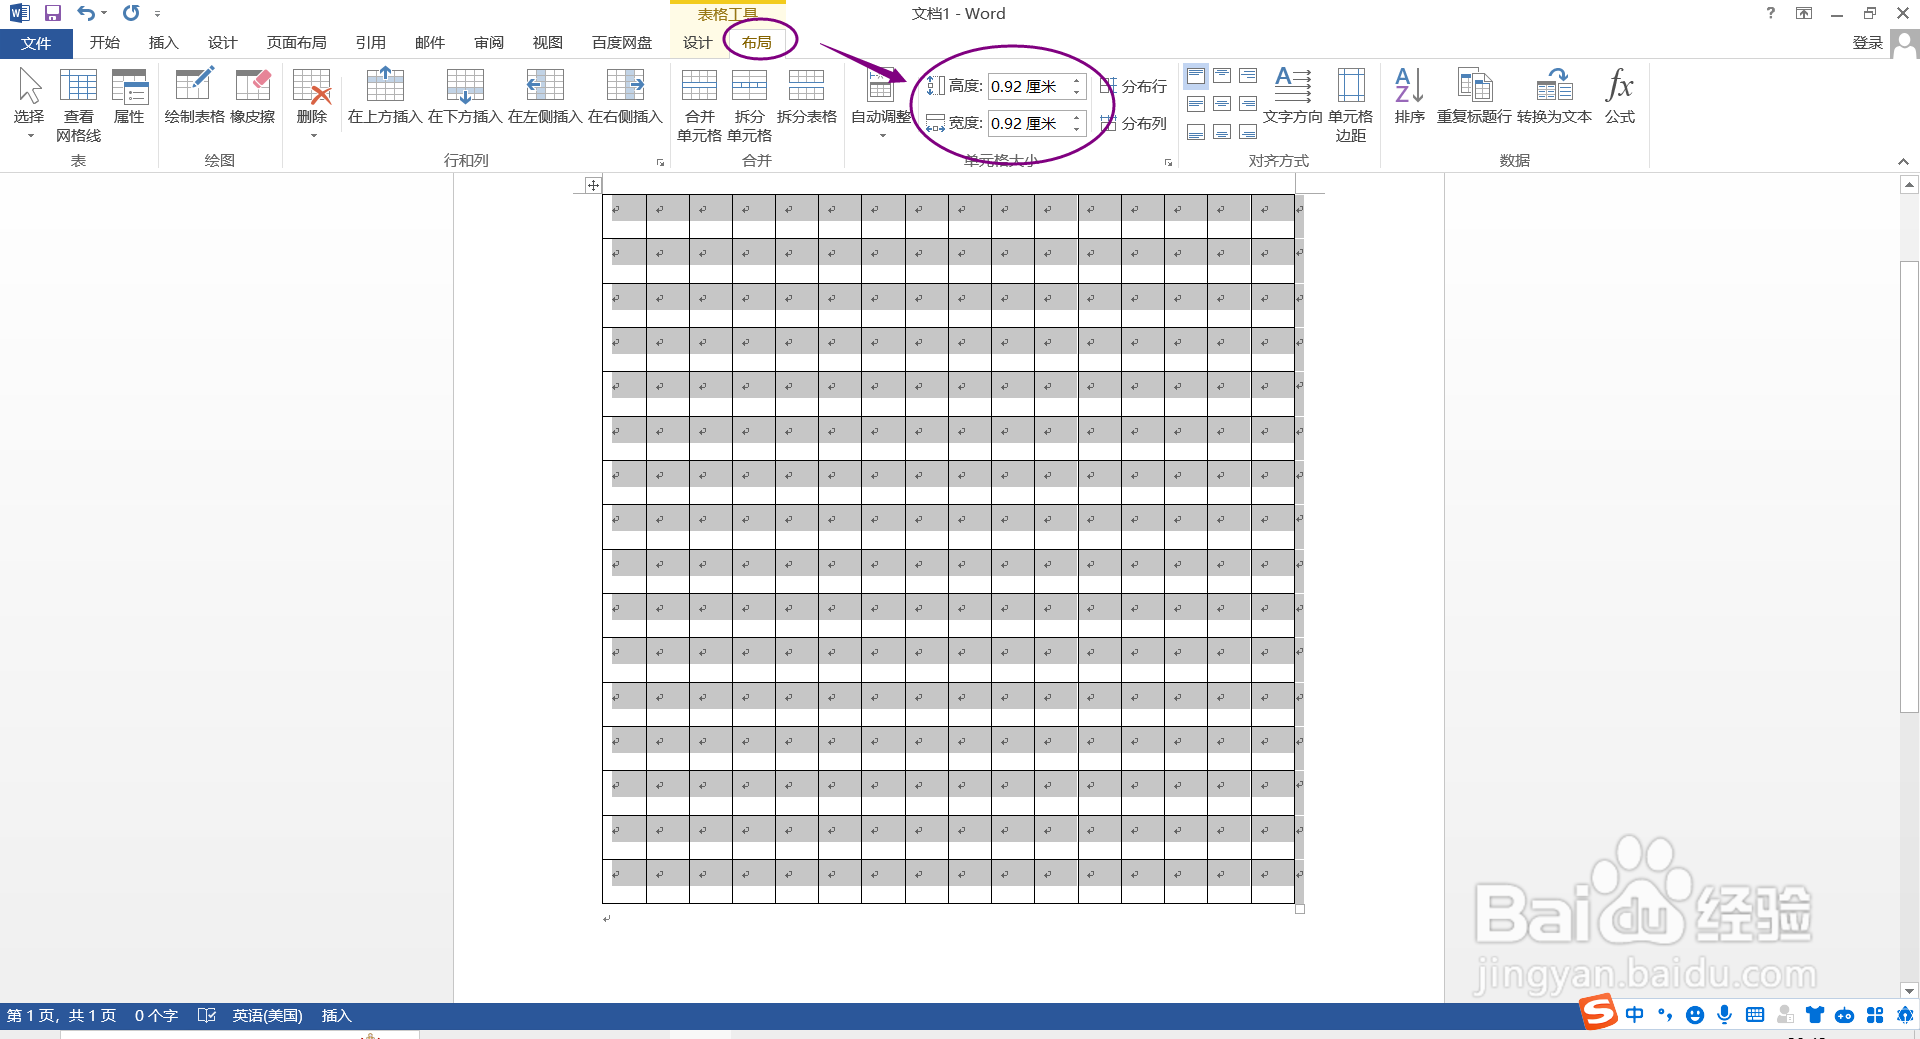Decrease column width with spinner down arrow

(1077, 129)
